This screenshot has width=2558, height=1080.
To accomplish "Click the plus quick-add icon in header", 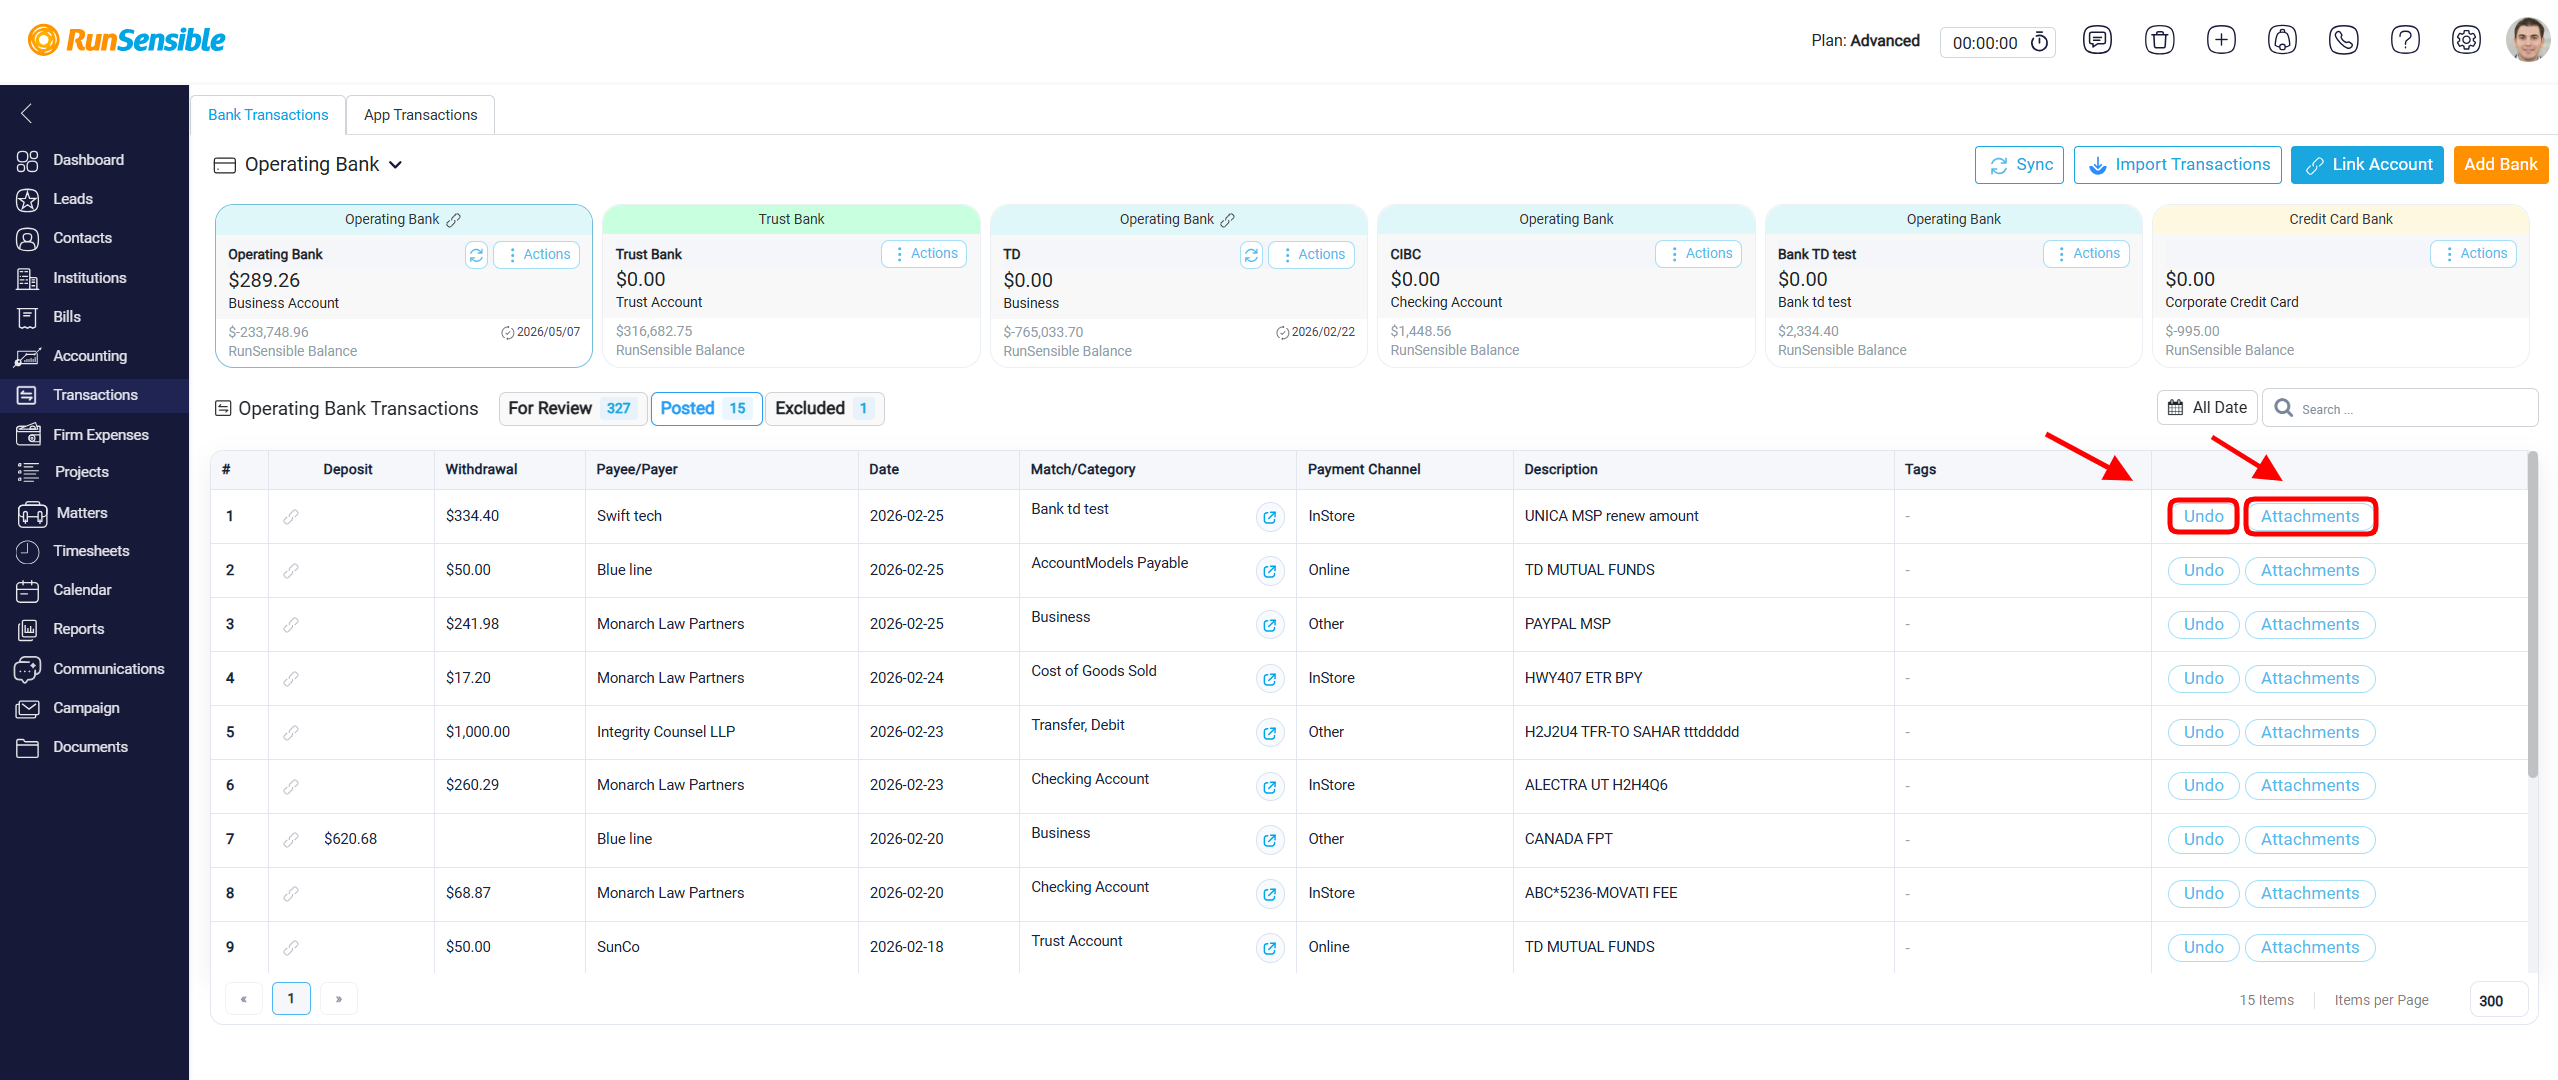I will pos(2221,41).
